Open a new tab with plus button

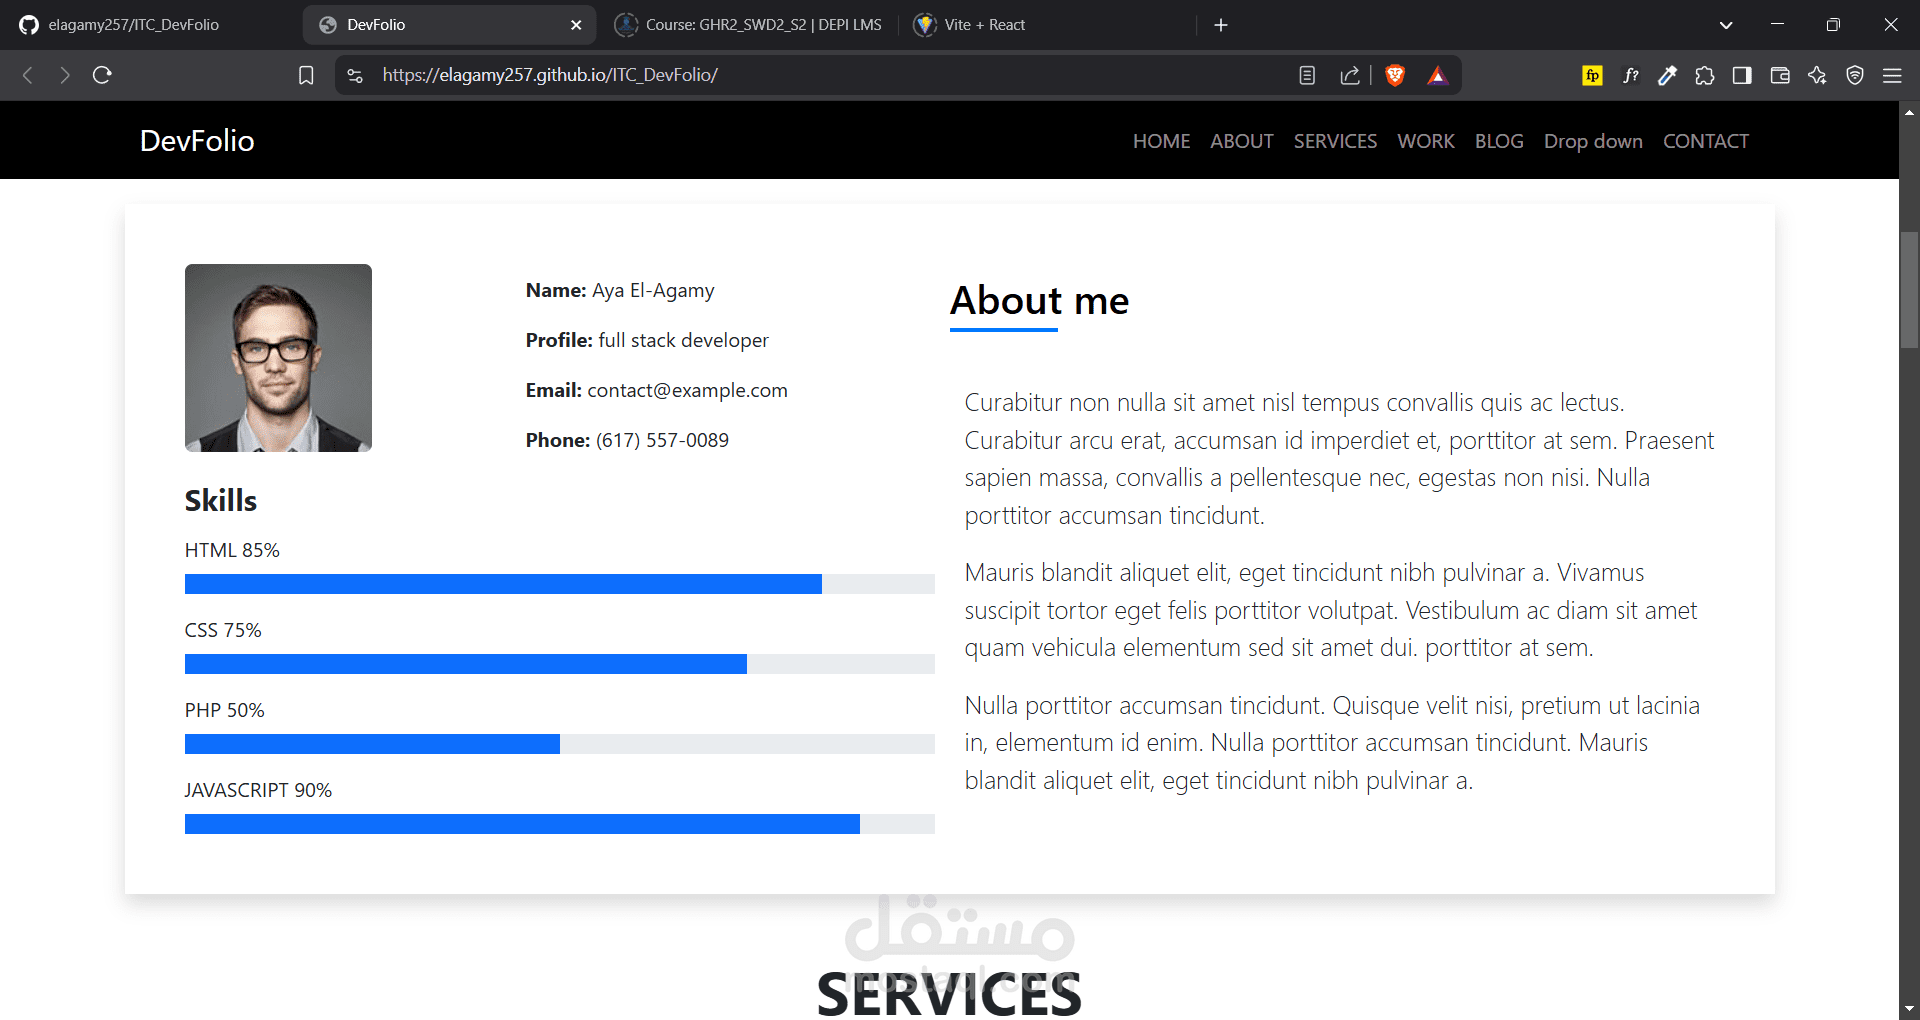(x=1221, y=25)
